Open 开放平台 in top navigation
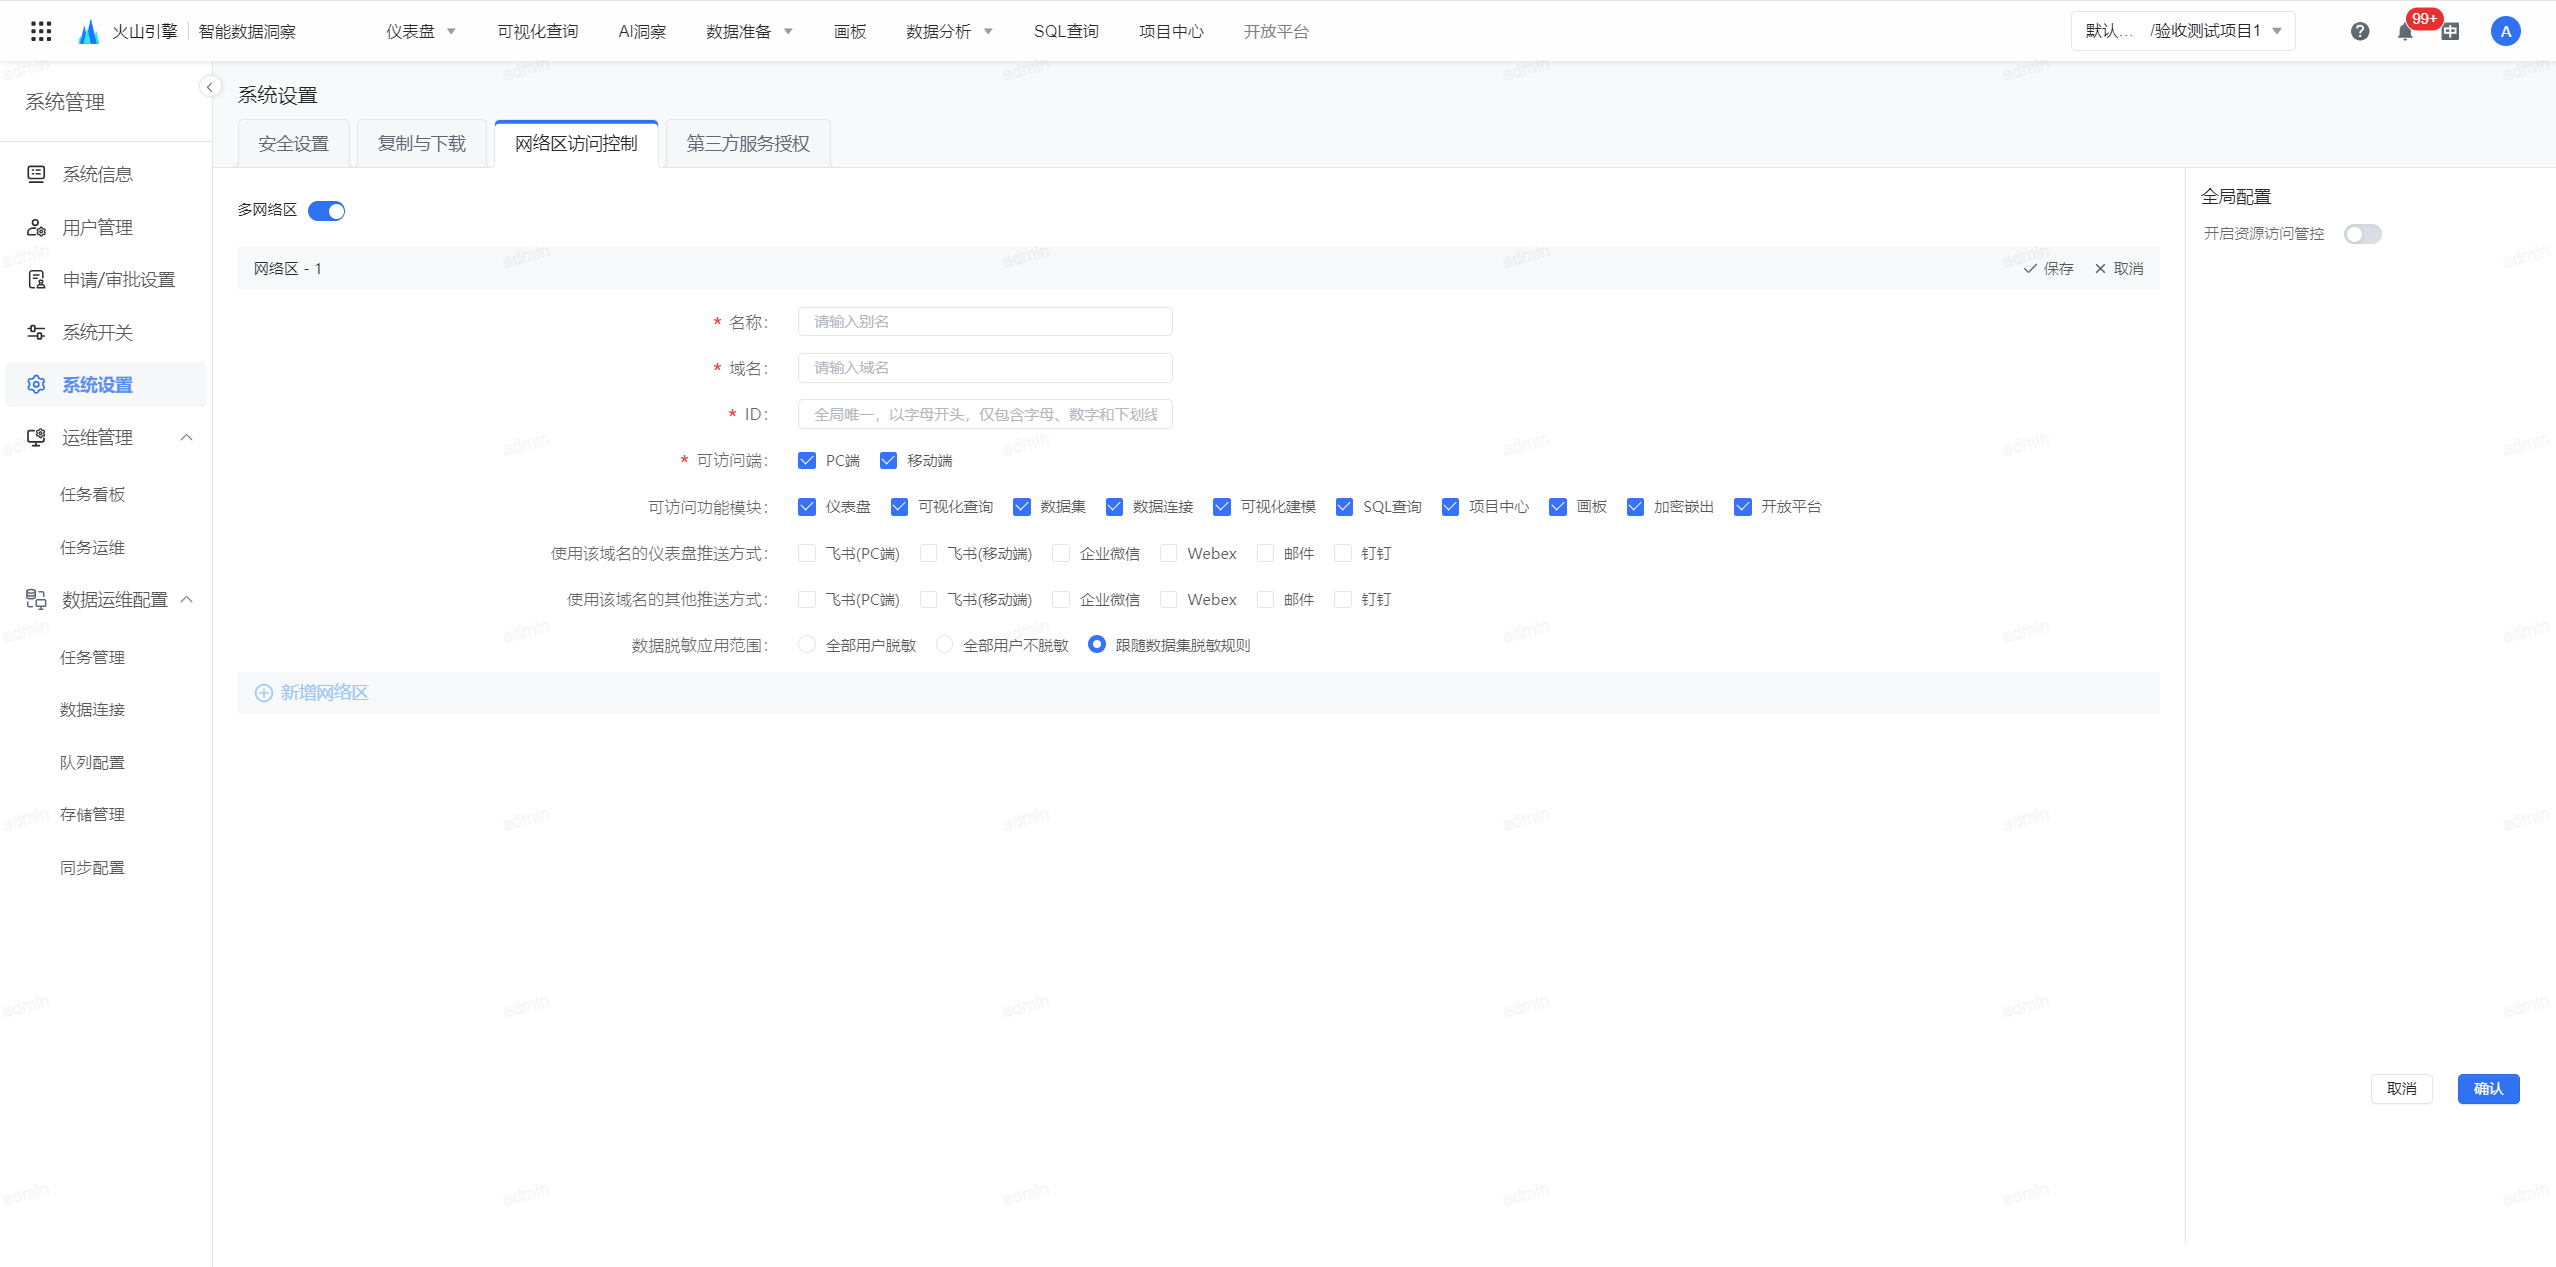 1276,31
